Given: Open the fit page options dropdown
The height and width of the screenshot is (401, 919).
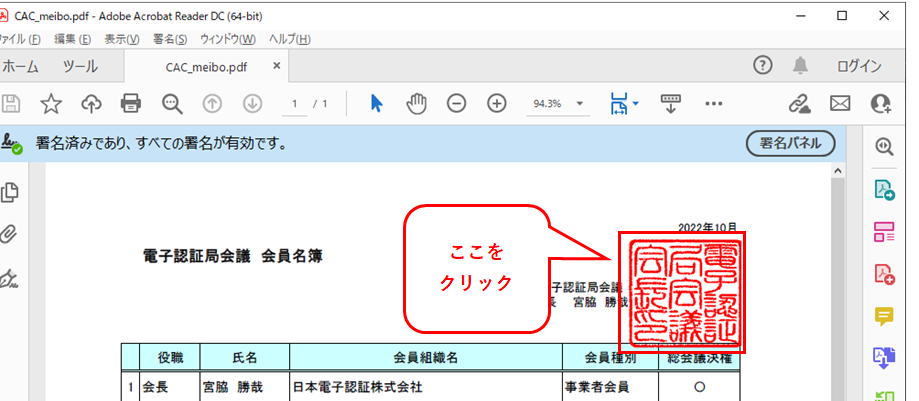Looking at the screenshot, I should pyautogui.click(x=636, y=104).
